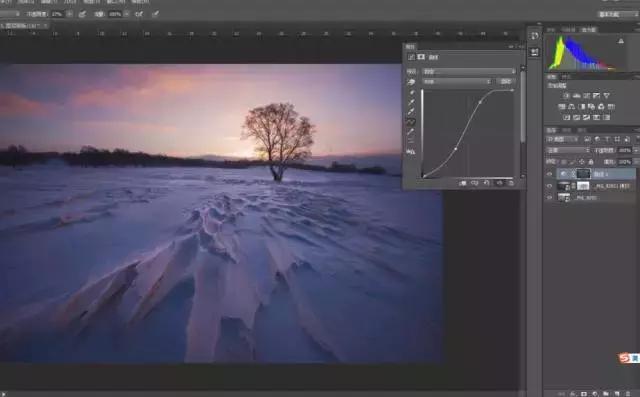Add a Black & White adjustment layer
640x397 pixels.
tap(582, 106)
